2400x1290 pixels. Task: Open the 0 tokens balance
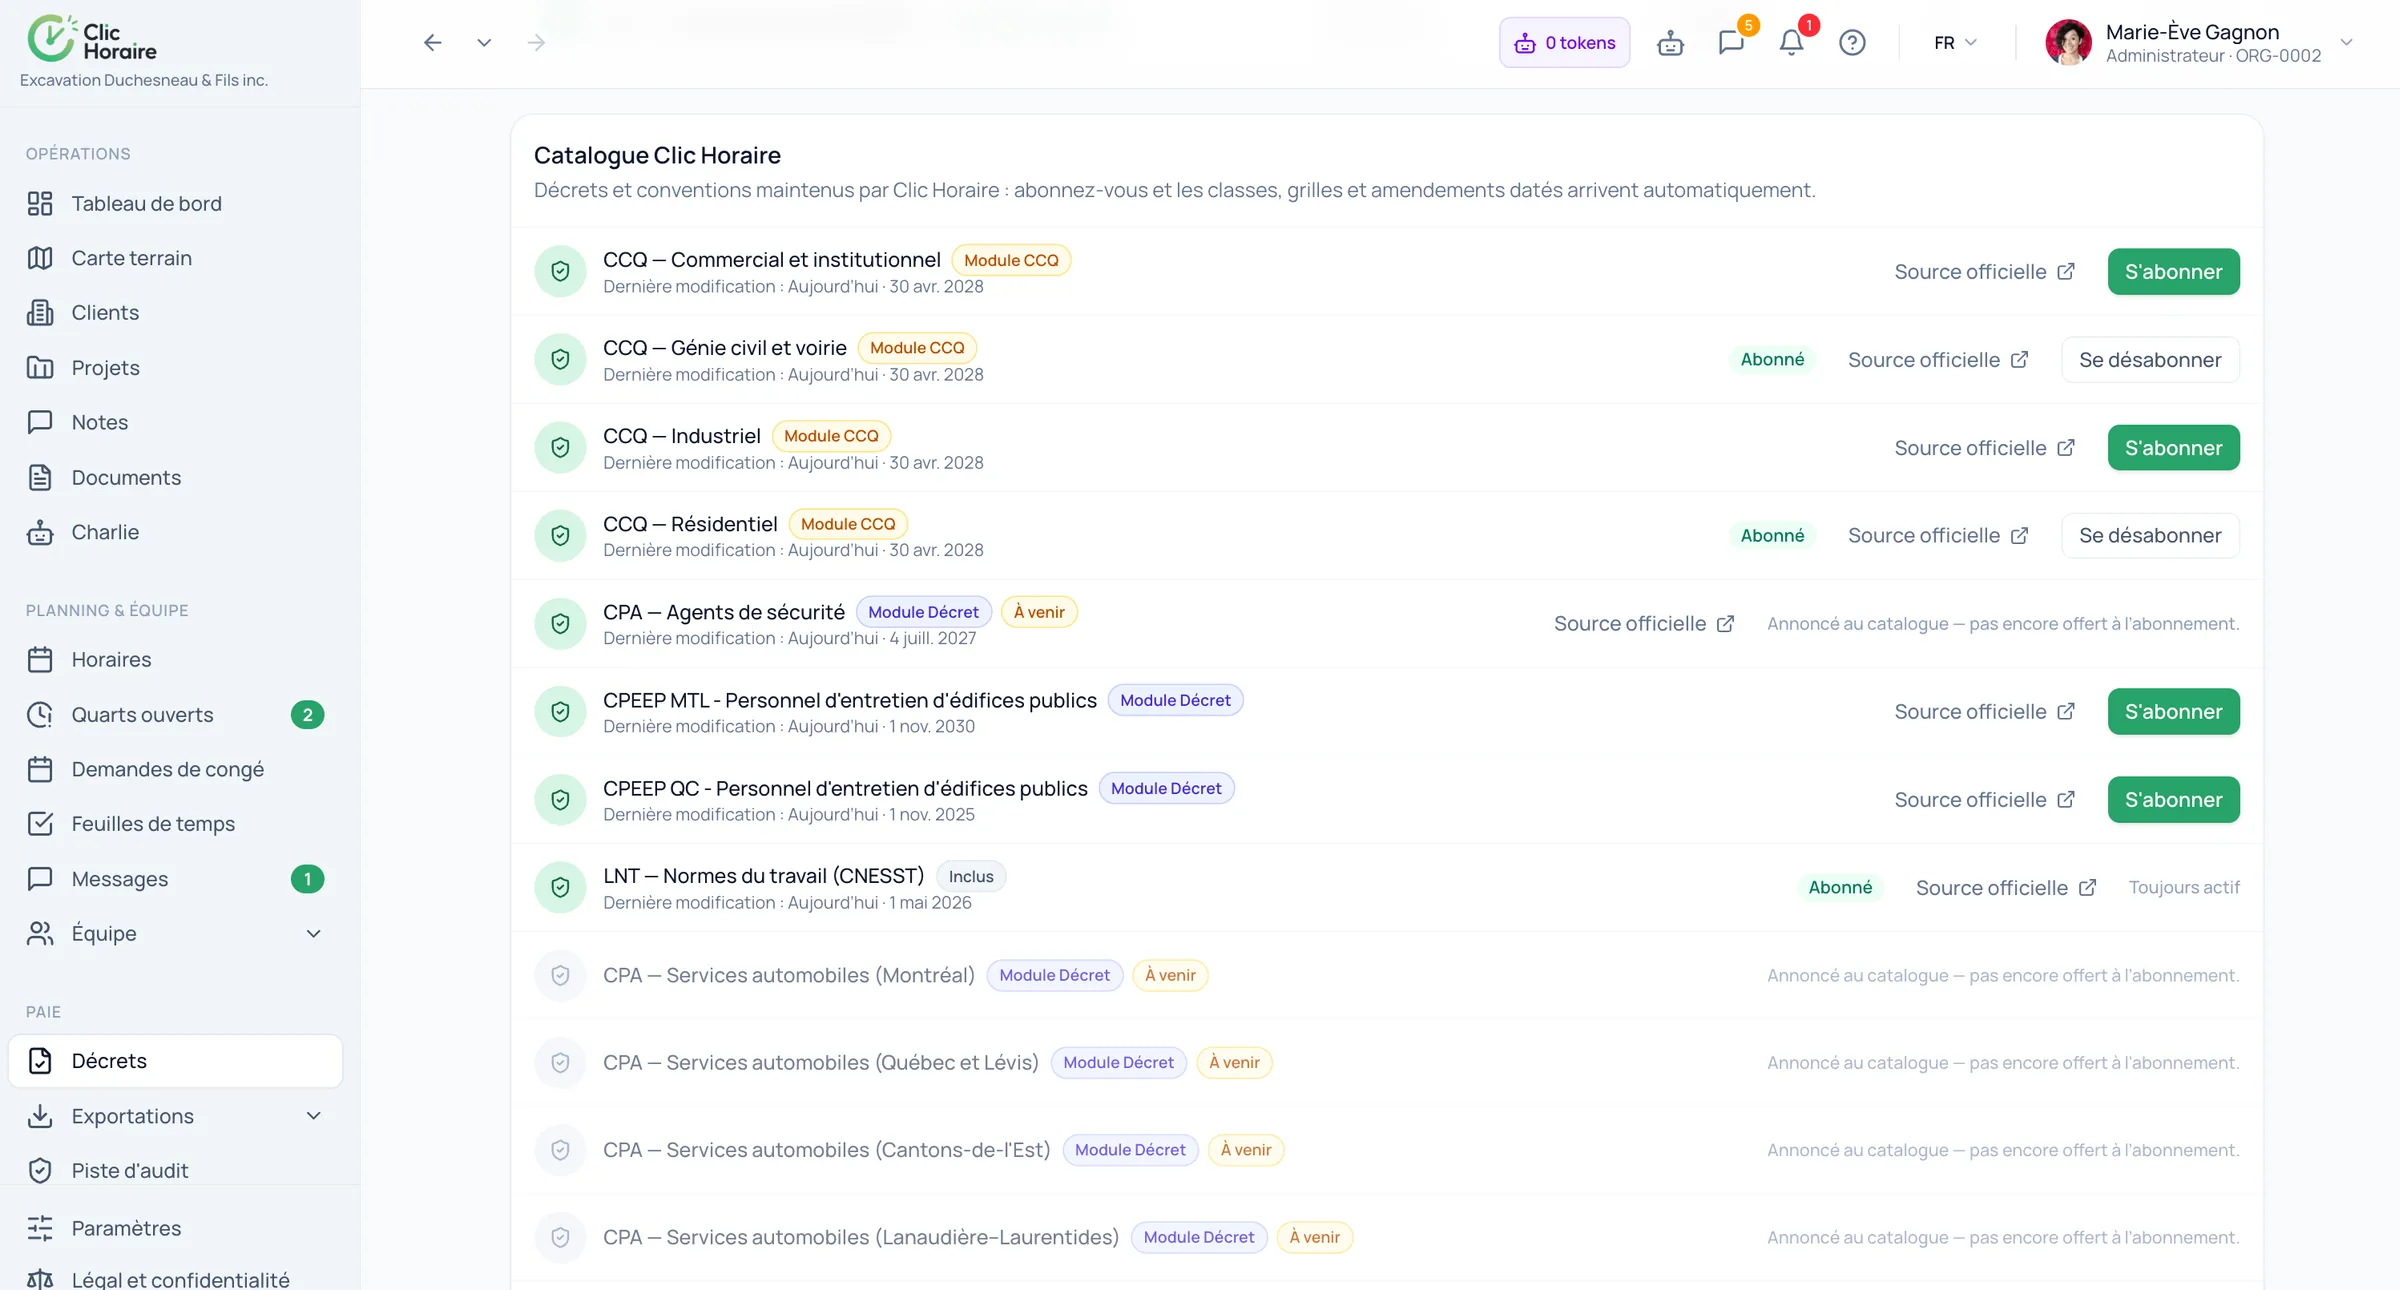tap(1564, 42)
